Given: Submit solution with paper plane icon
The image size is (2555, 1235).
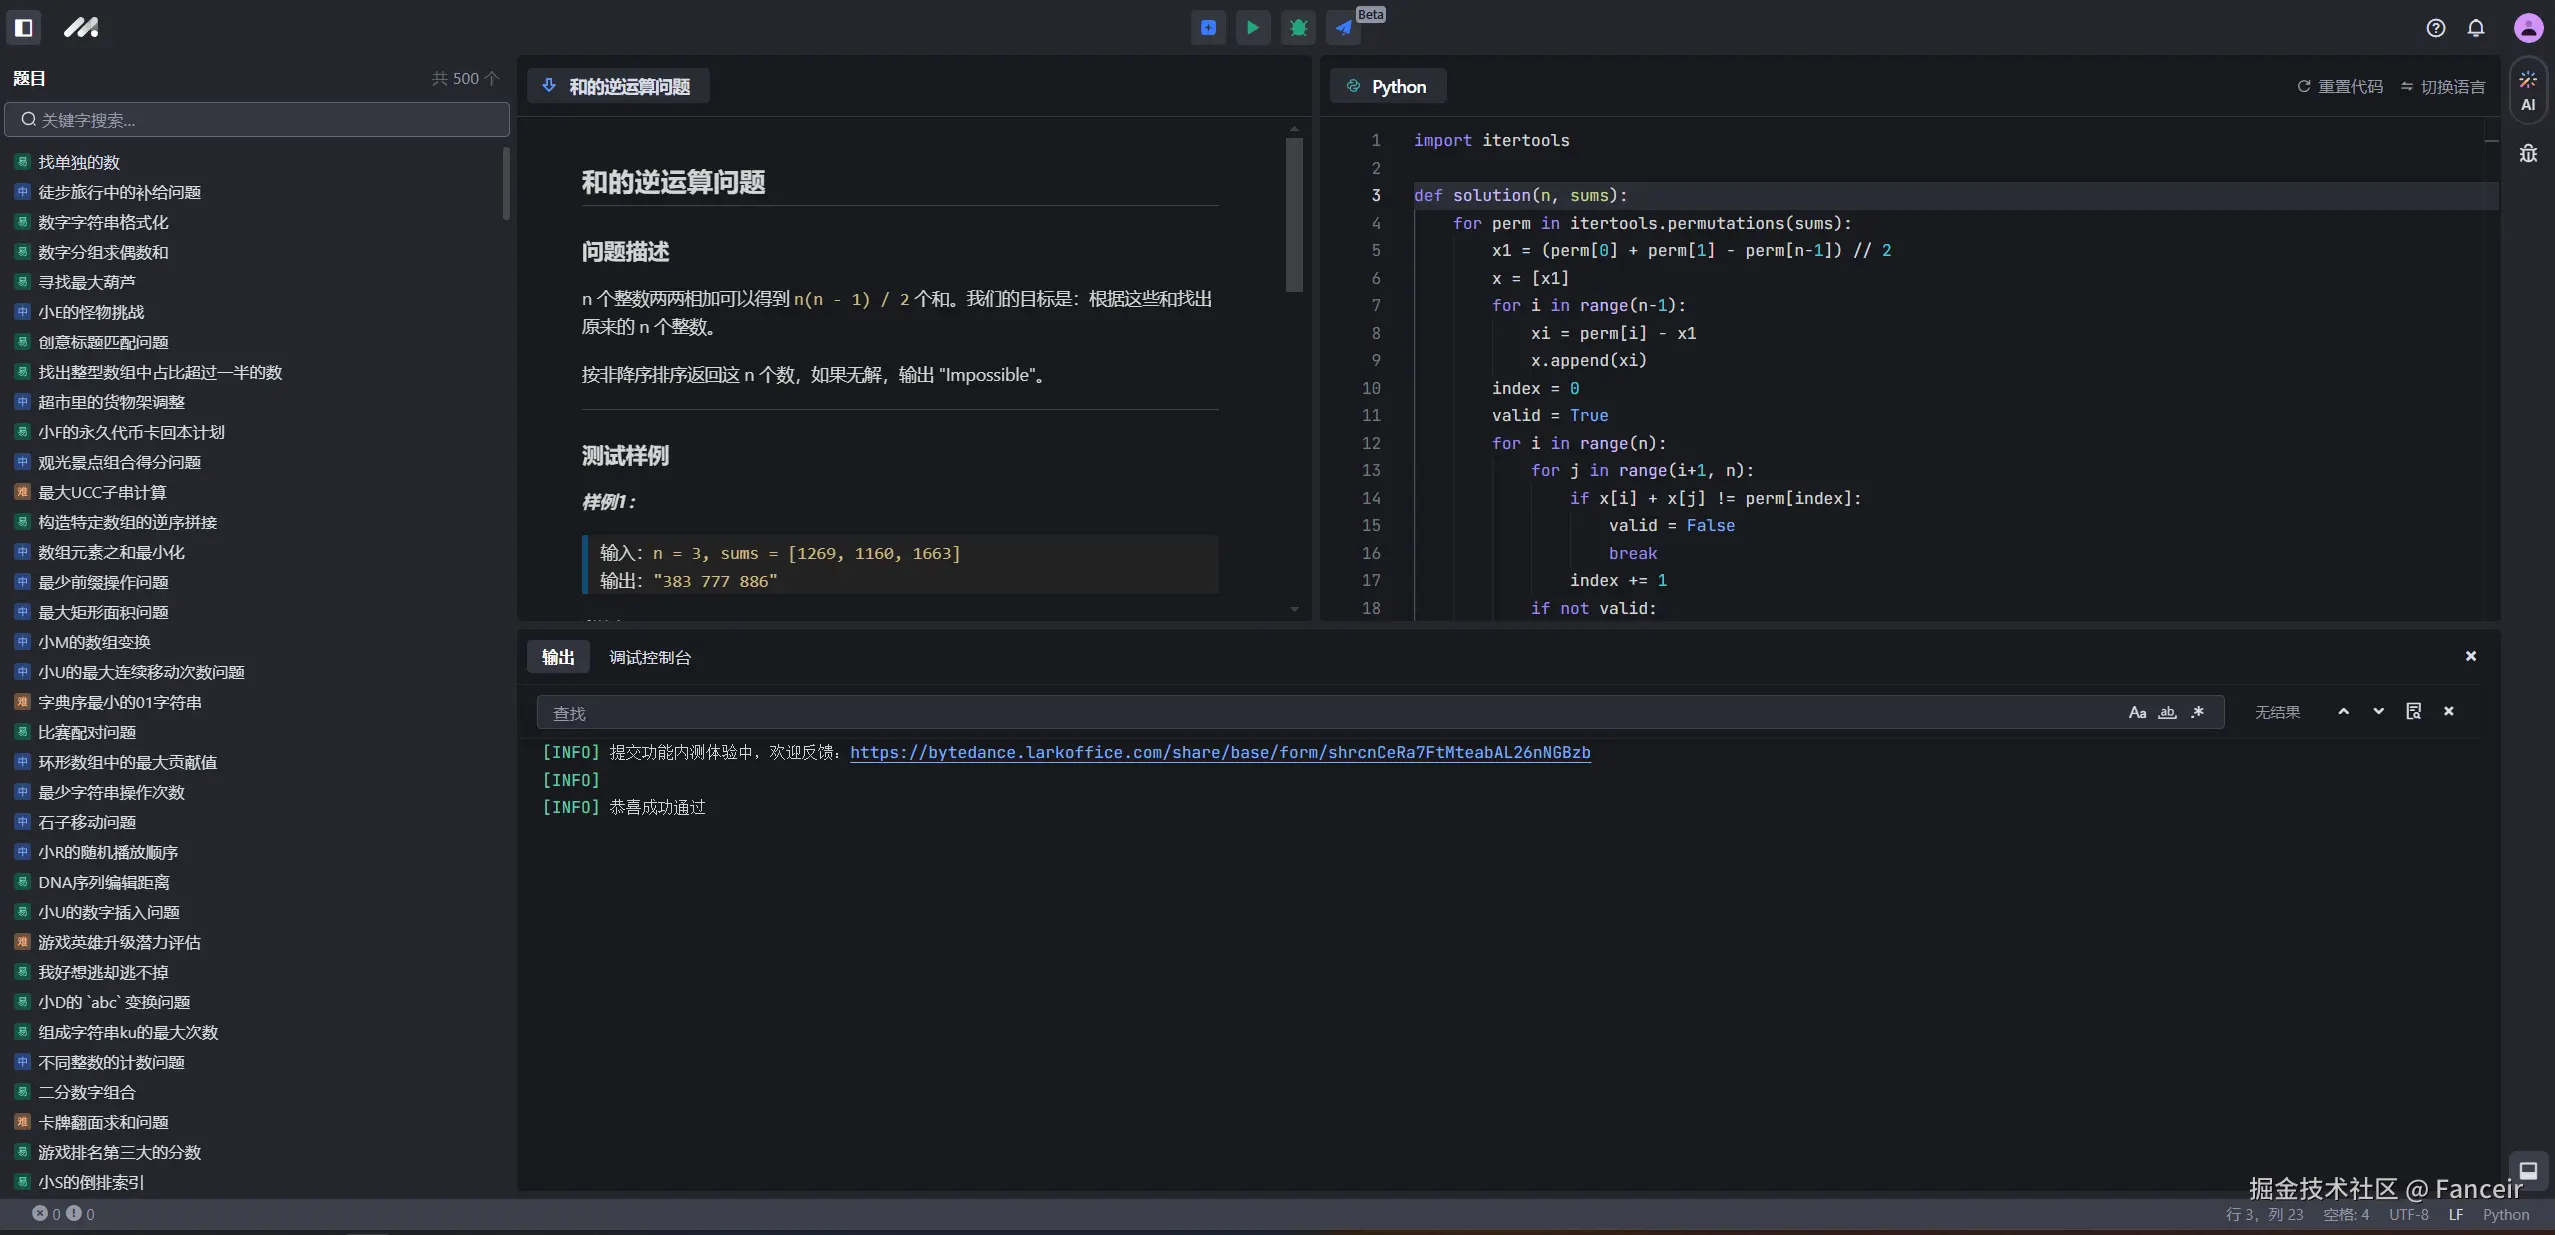Looking at the screenshot, I should point(1344,28).
